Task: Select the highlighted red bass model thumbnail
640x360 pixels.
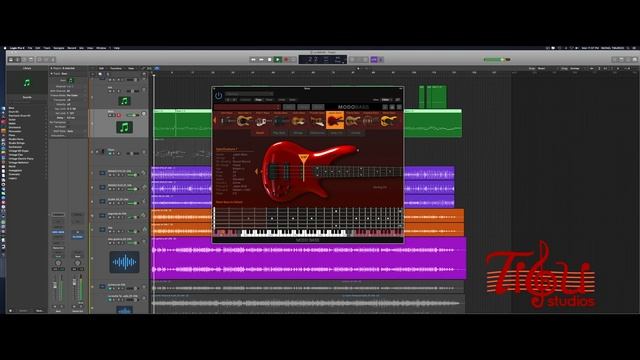Action: (x=335, y=120)
